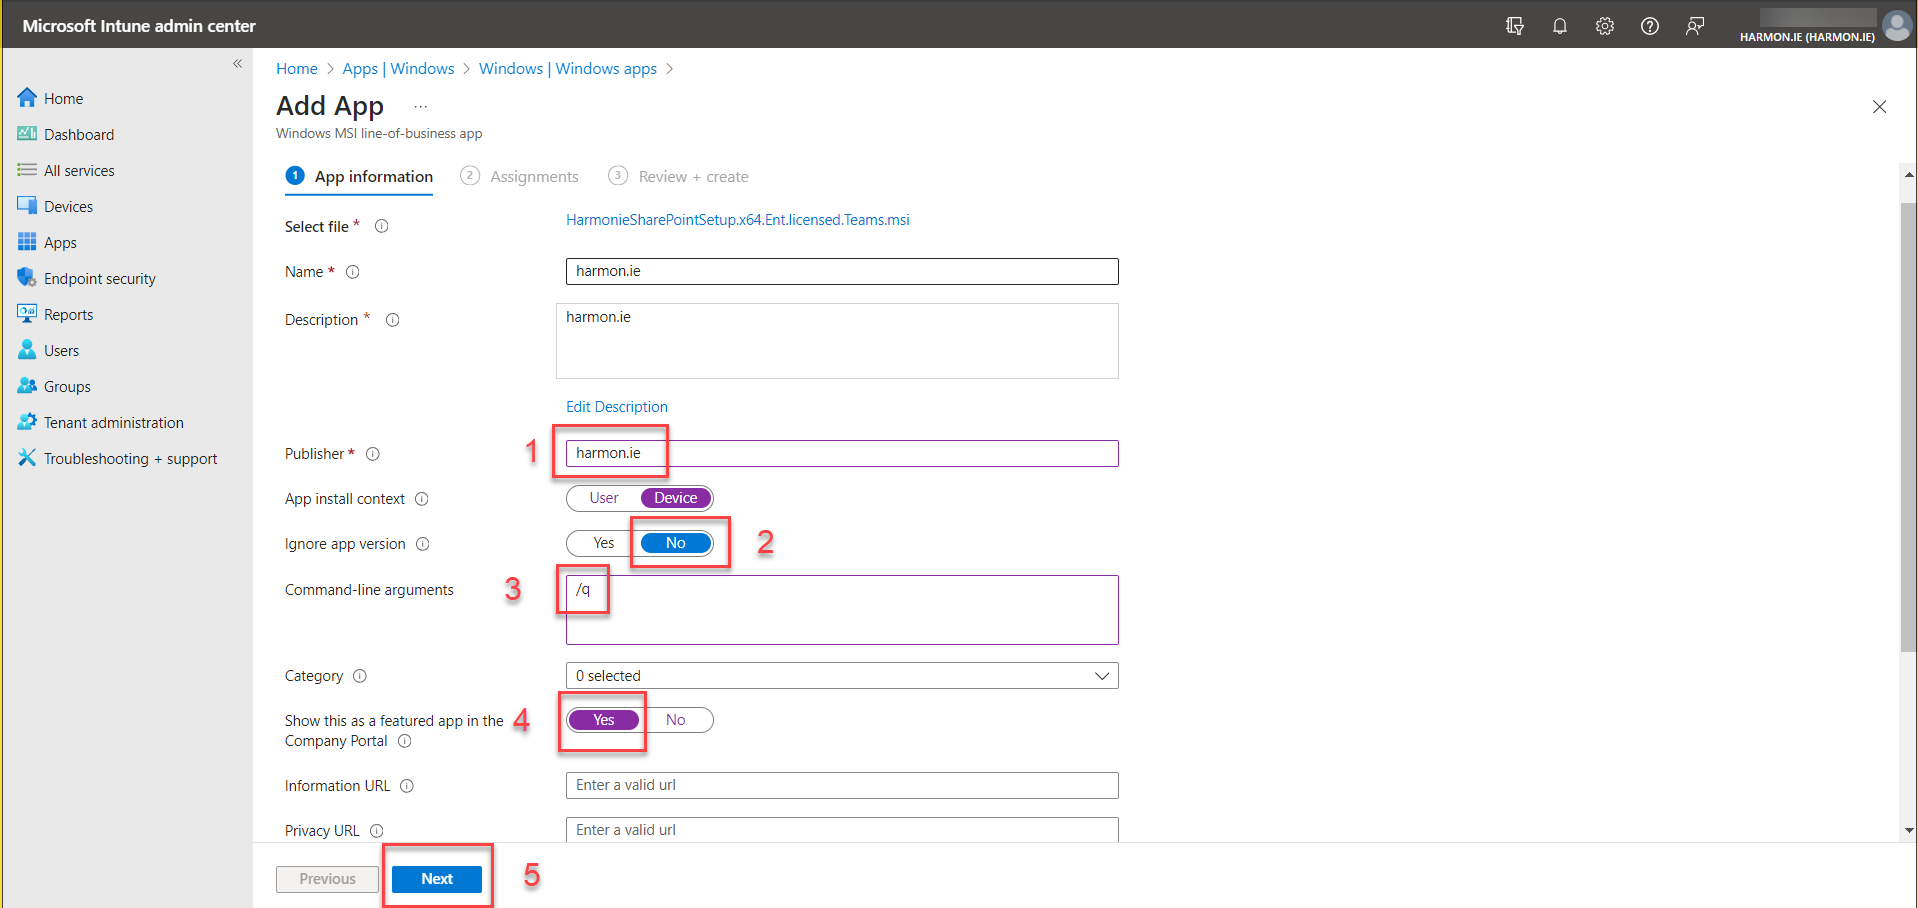Click the scrollbar up arrow
The height and width of the screenshot is (908, 1918).
tap(1909, 174)
